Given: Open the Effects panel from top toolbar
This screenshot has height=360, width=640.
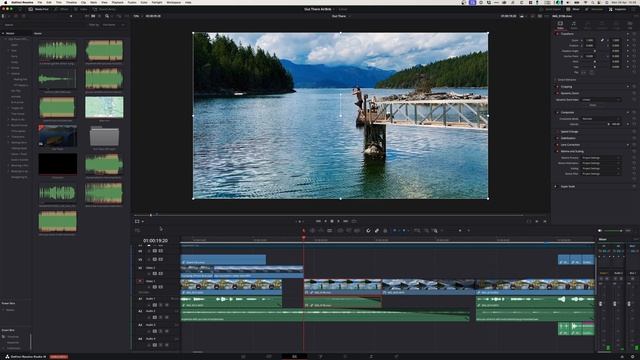Looking at the screenshot, I should coord(62,9).
